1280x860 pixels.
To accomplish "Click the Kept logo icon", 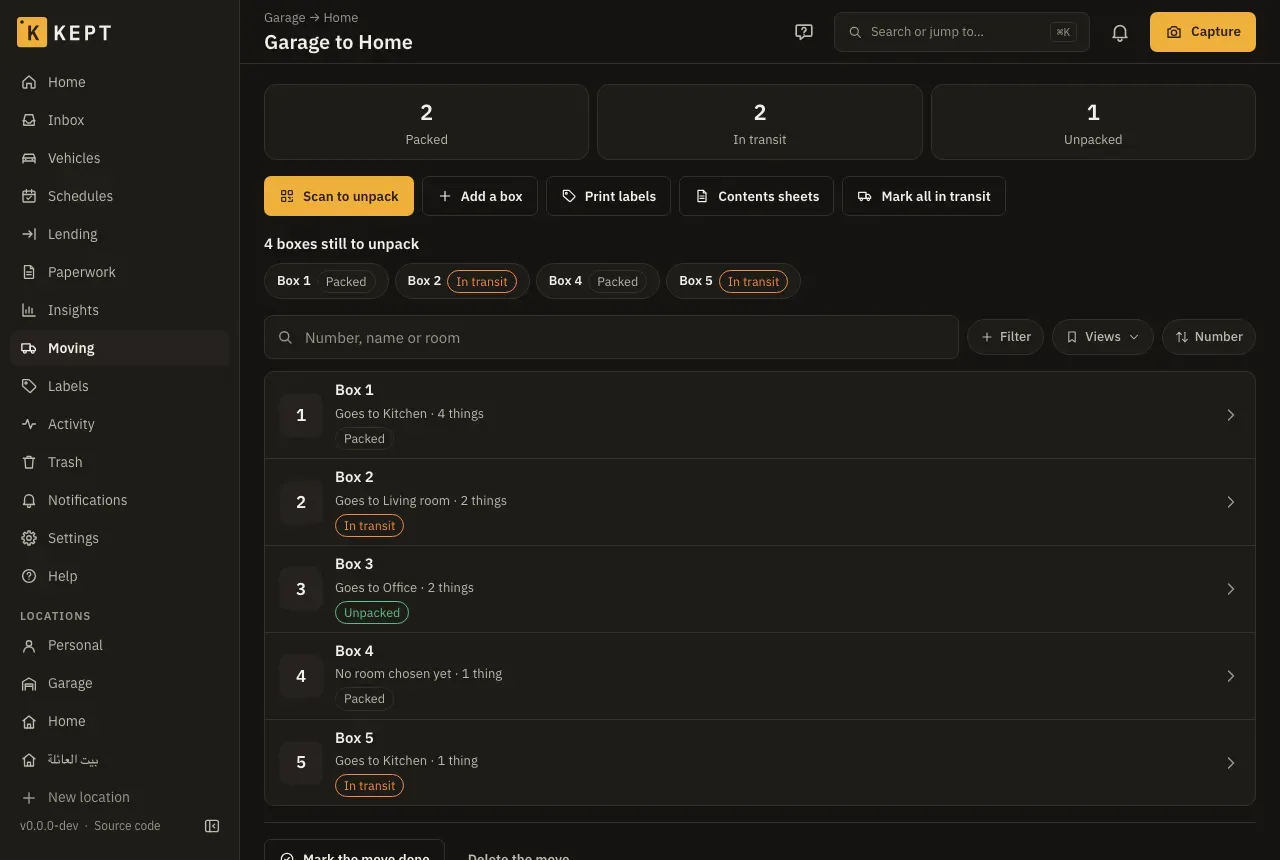I will (32, 32).
